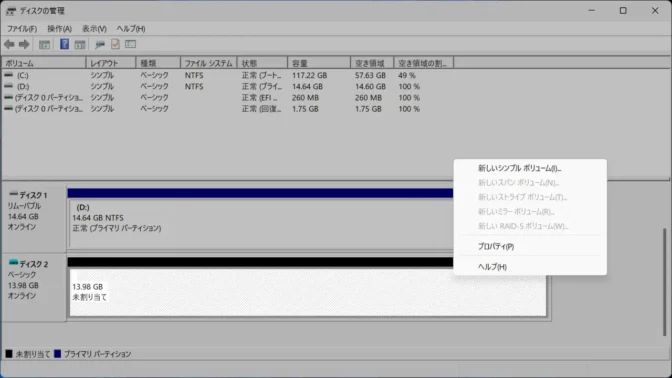
Task: Sort by the 種類 column header
Action: [158, 63]
